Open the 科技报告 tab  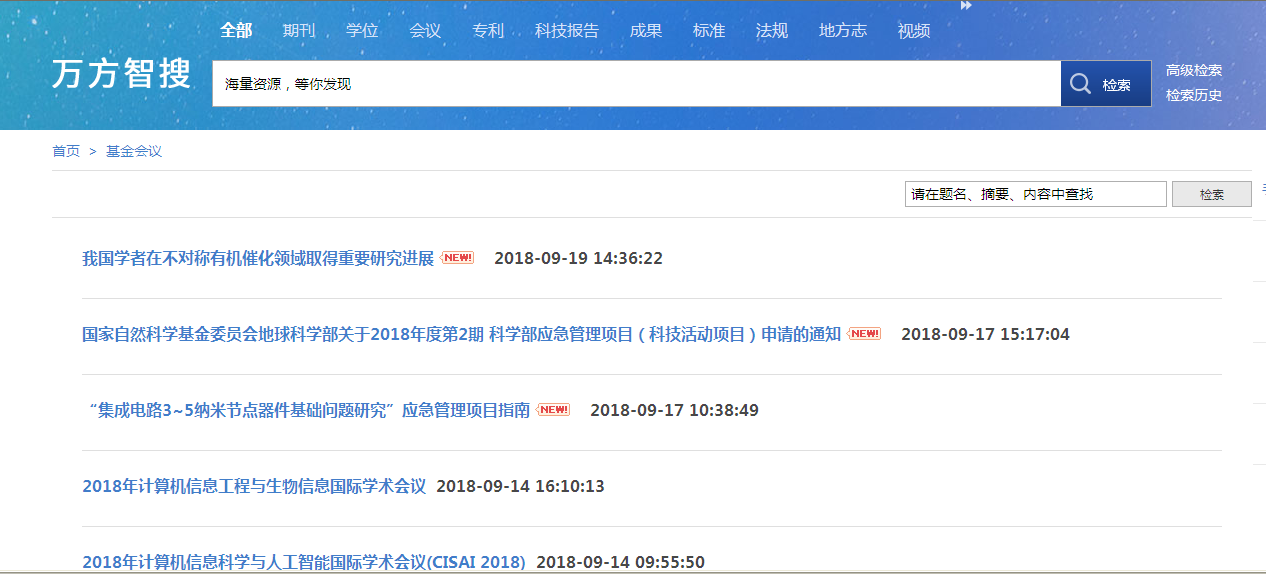[566, 31]
